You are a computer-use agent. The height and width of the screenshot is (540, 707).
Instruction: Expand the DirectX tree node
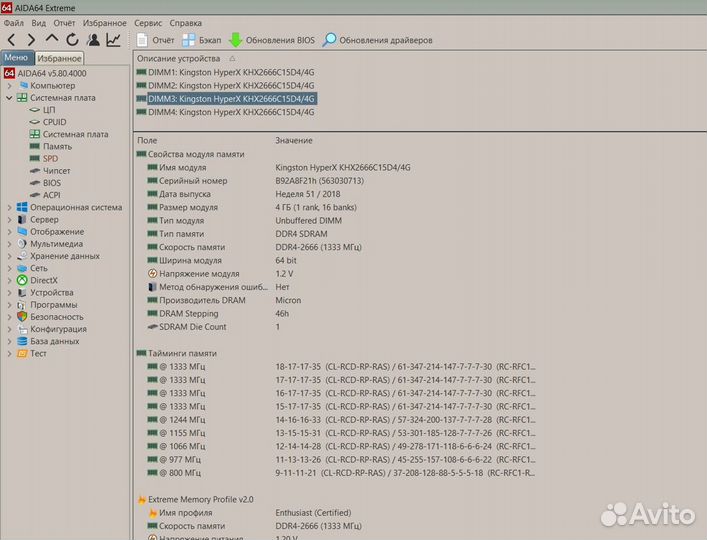[x=9, y=280]
